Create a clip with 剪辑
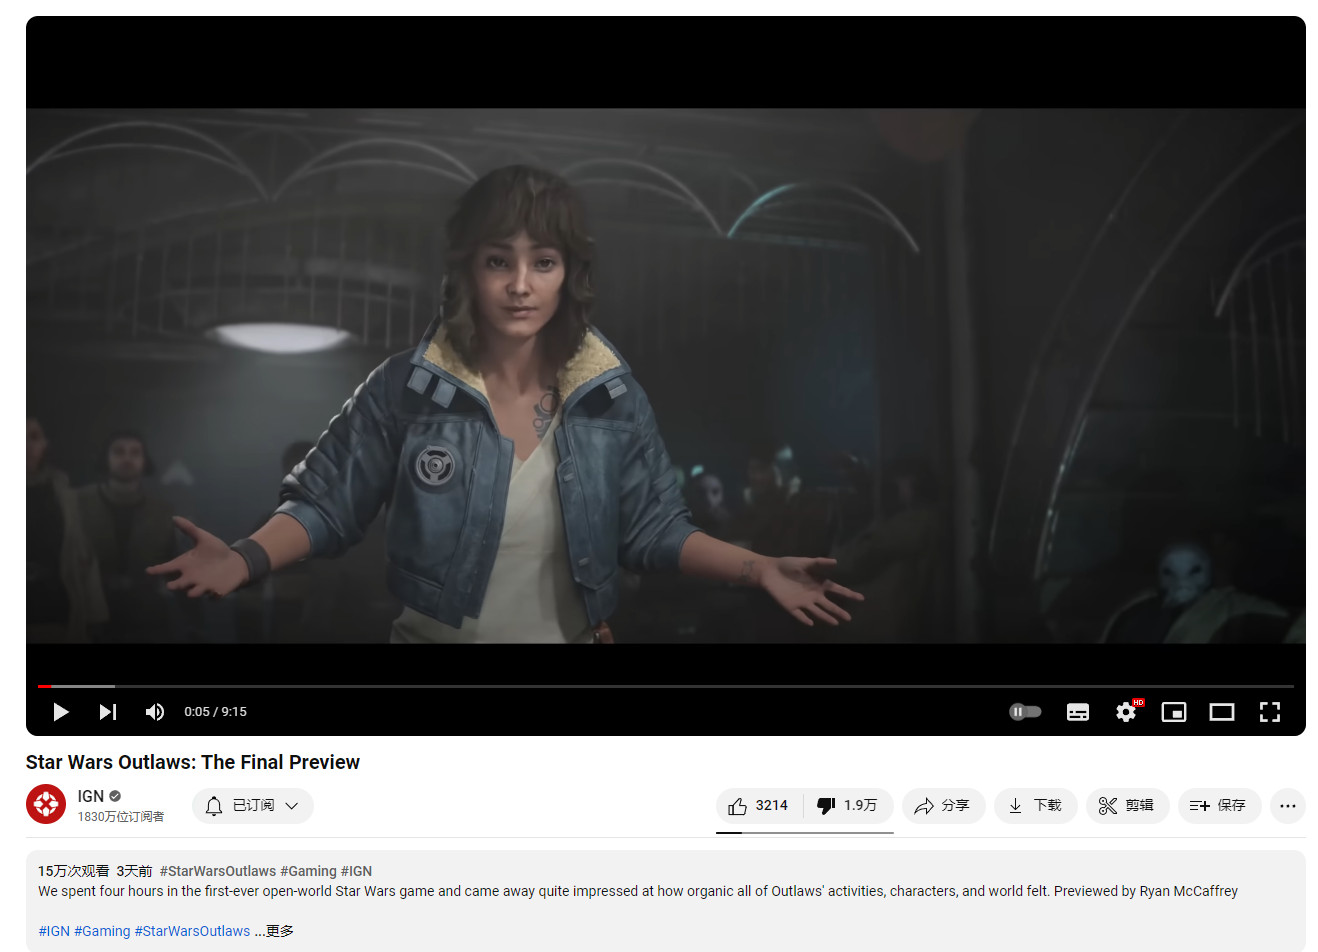This screenshot has height=952, width=1318. tap(1128, 806)
